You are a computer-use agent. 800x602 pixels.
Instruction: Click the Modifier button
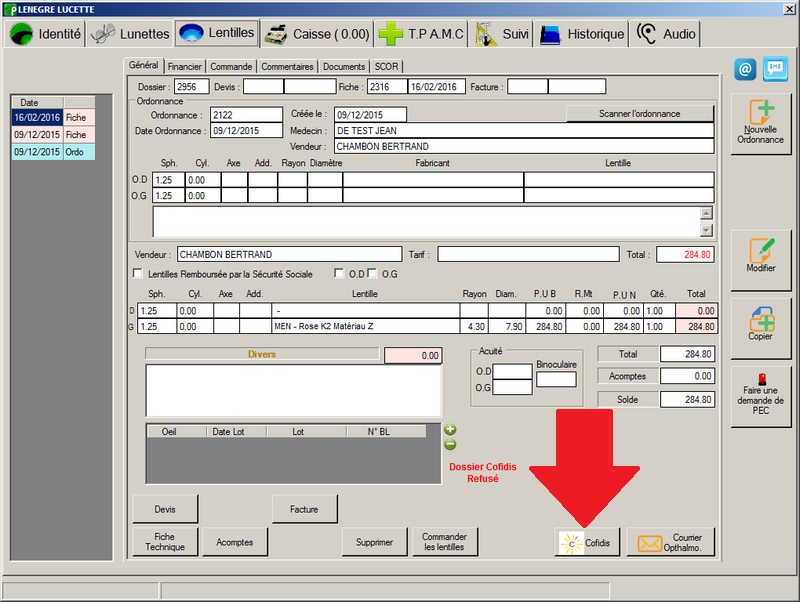click(x=760, y=260)
